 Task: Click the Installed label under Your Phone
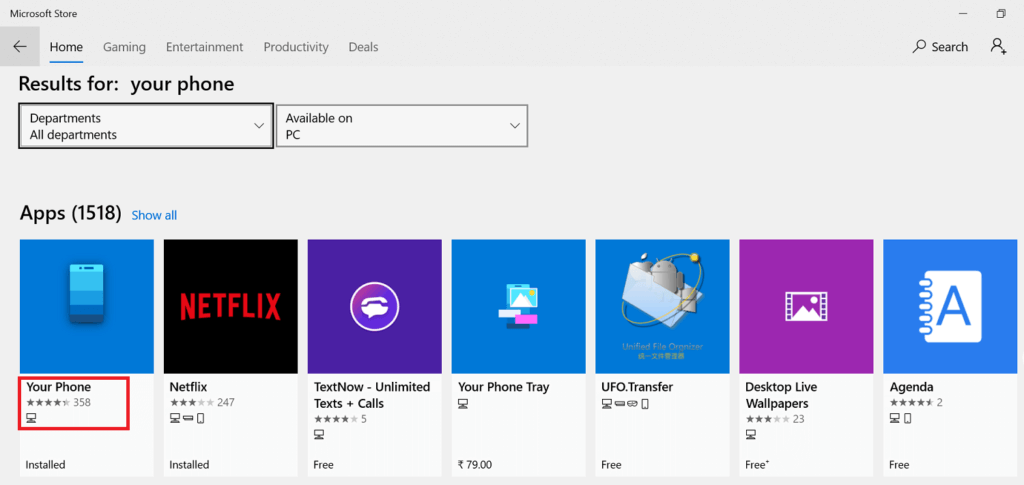click(x=46, y=465)
